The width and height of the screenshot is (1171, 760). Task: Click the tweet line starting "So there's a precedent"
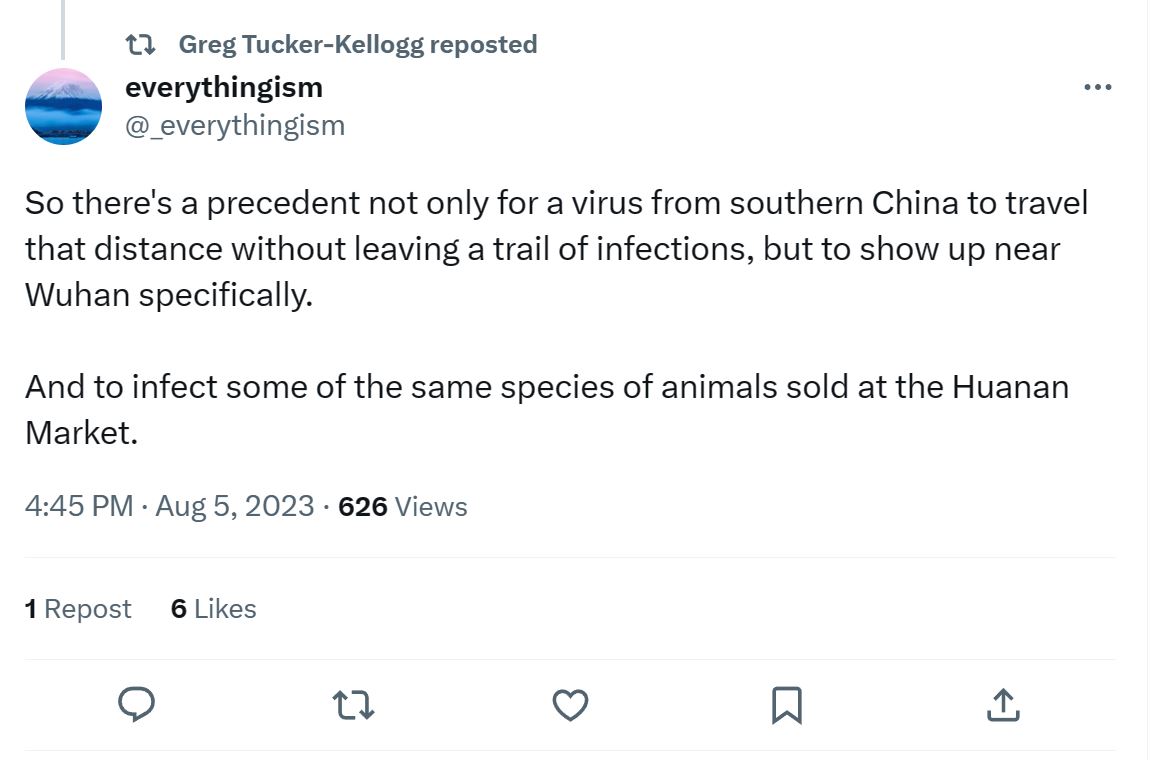pyautogui.click(x=556, y=203)
